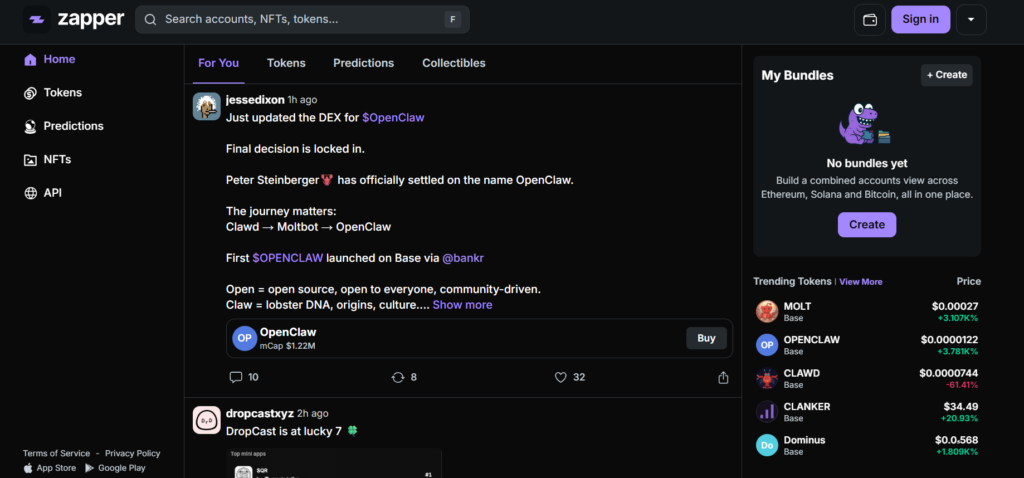
Task: Click the Zapper logo icon
Action: (x=37, y=20)
